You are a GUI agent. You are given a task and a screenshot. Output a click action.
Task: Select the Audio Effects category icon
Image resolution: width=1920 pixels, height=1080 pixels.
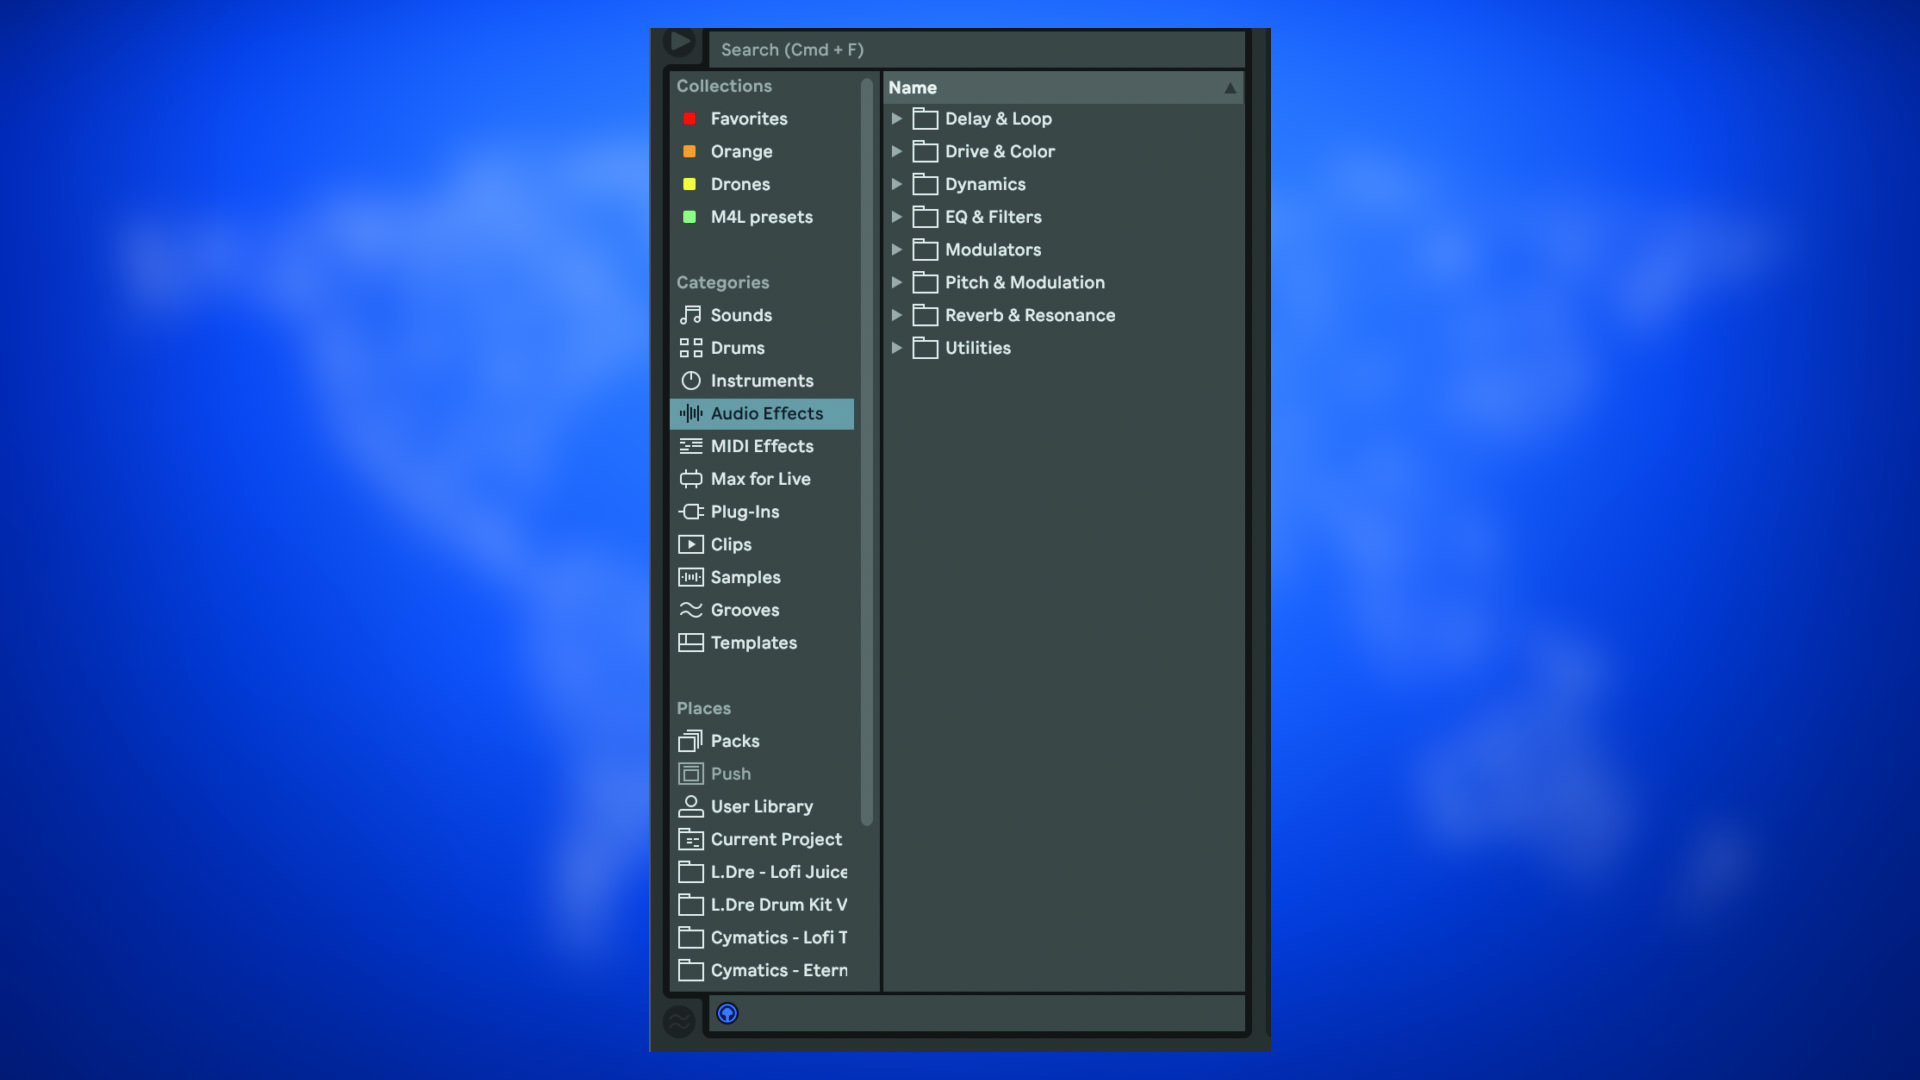tap(688, 414)
